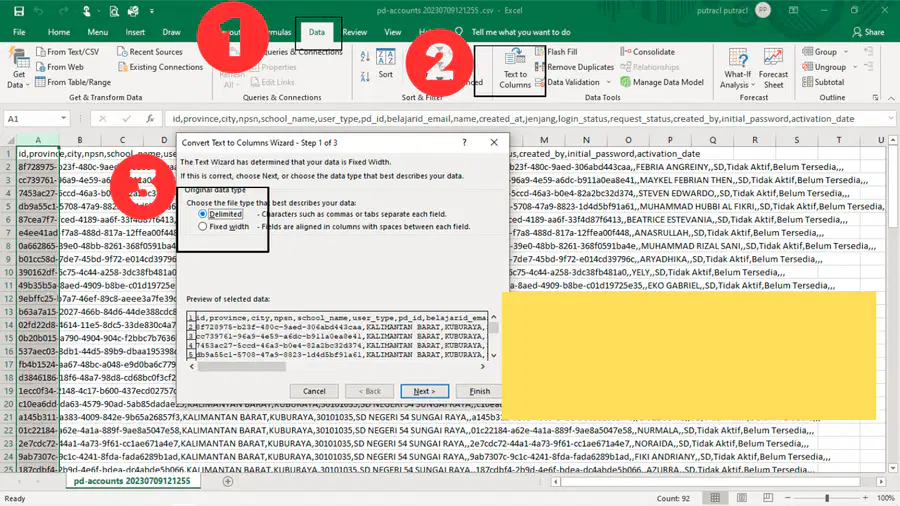Click Consolidate tool
The width and height of the screenshot is (900, 506).
click(647, 52)
